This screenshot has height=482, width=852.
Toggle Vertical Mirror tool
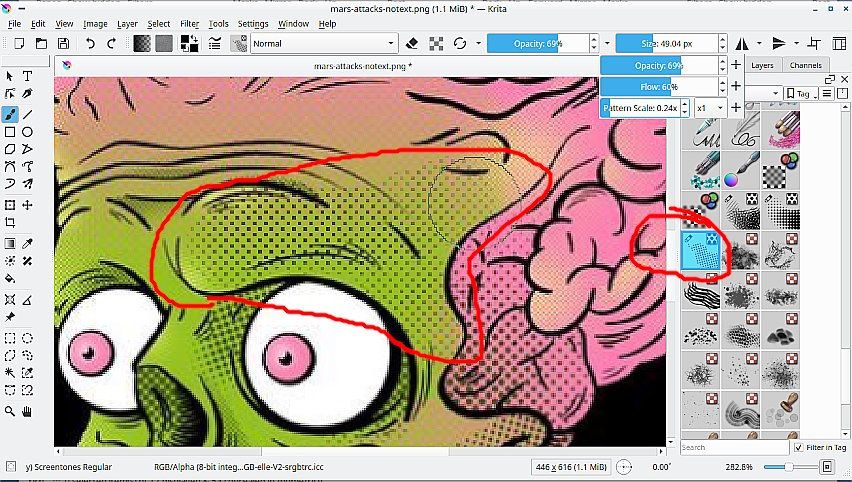[779, 43]
